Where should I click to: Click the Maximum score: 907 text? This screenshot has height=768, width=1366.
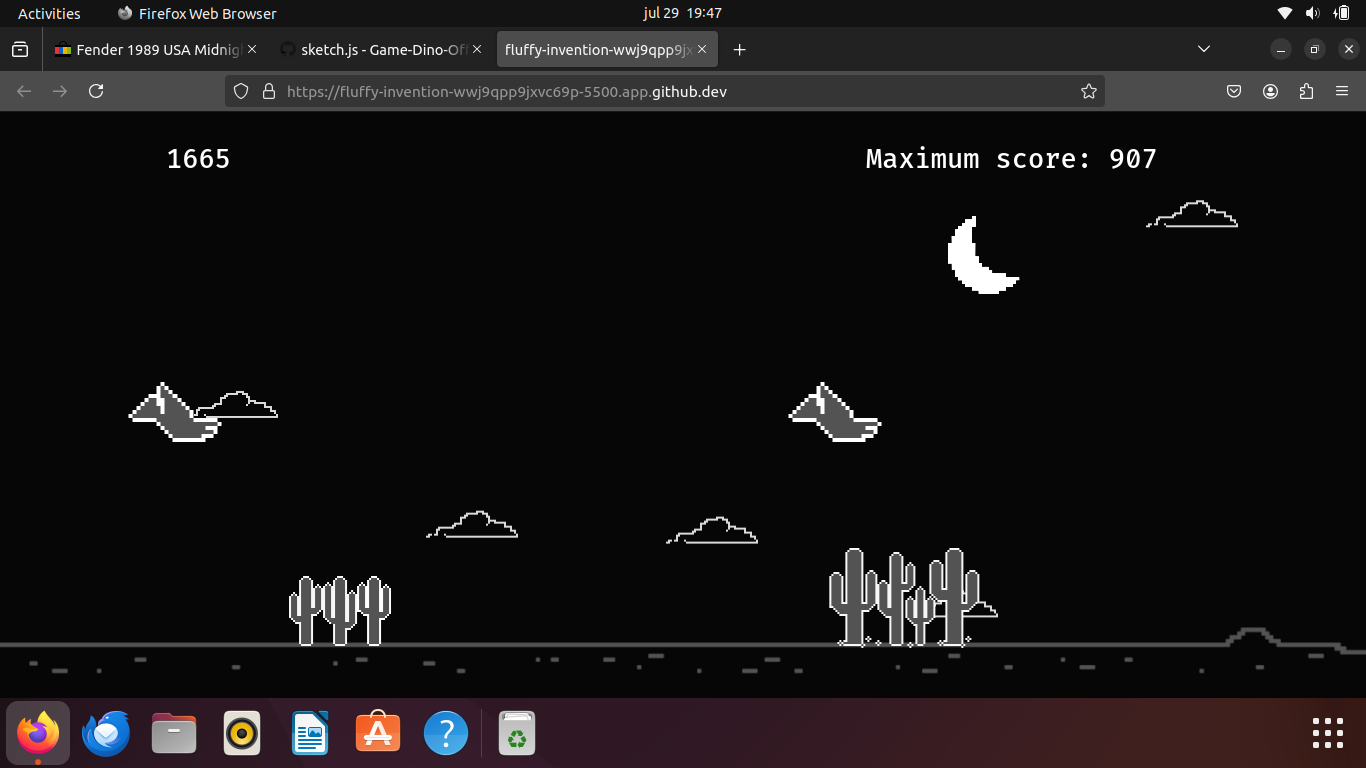click(1011, 159)
